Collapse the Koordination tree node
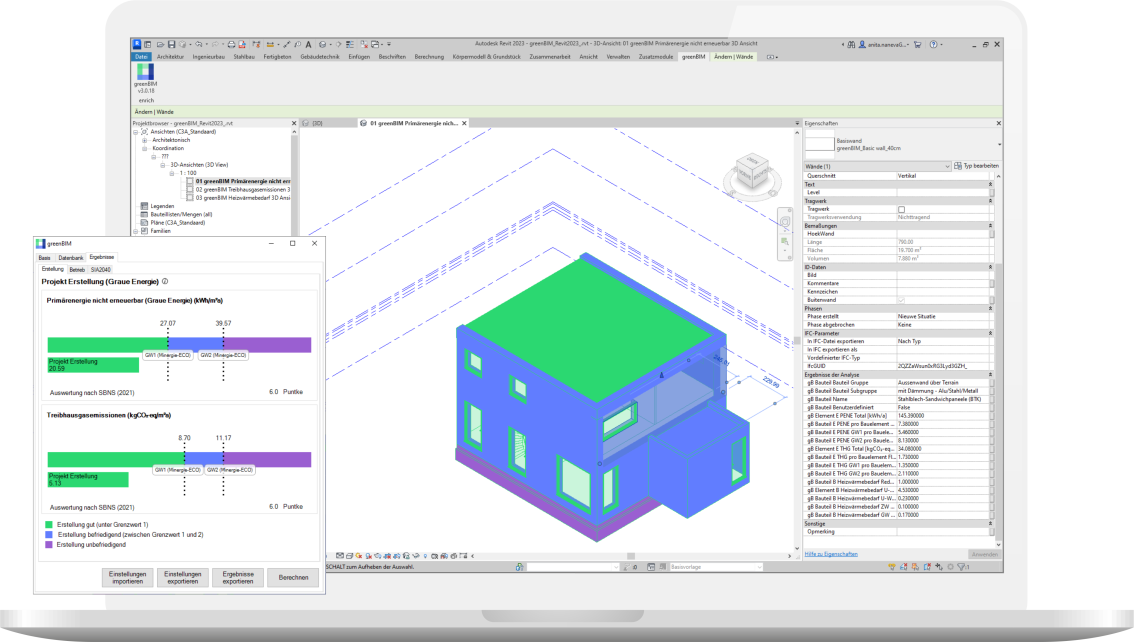Image resolution: width=1134 pixels, height=642 pixels. tap(145, 148)
